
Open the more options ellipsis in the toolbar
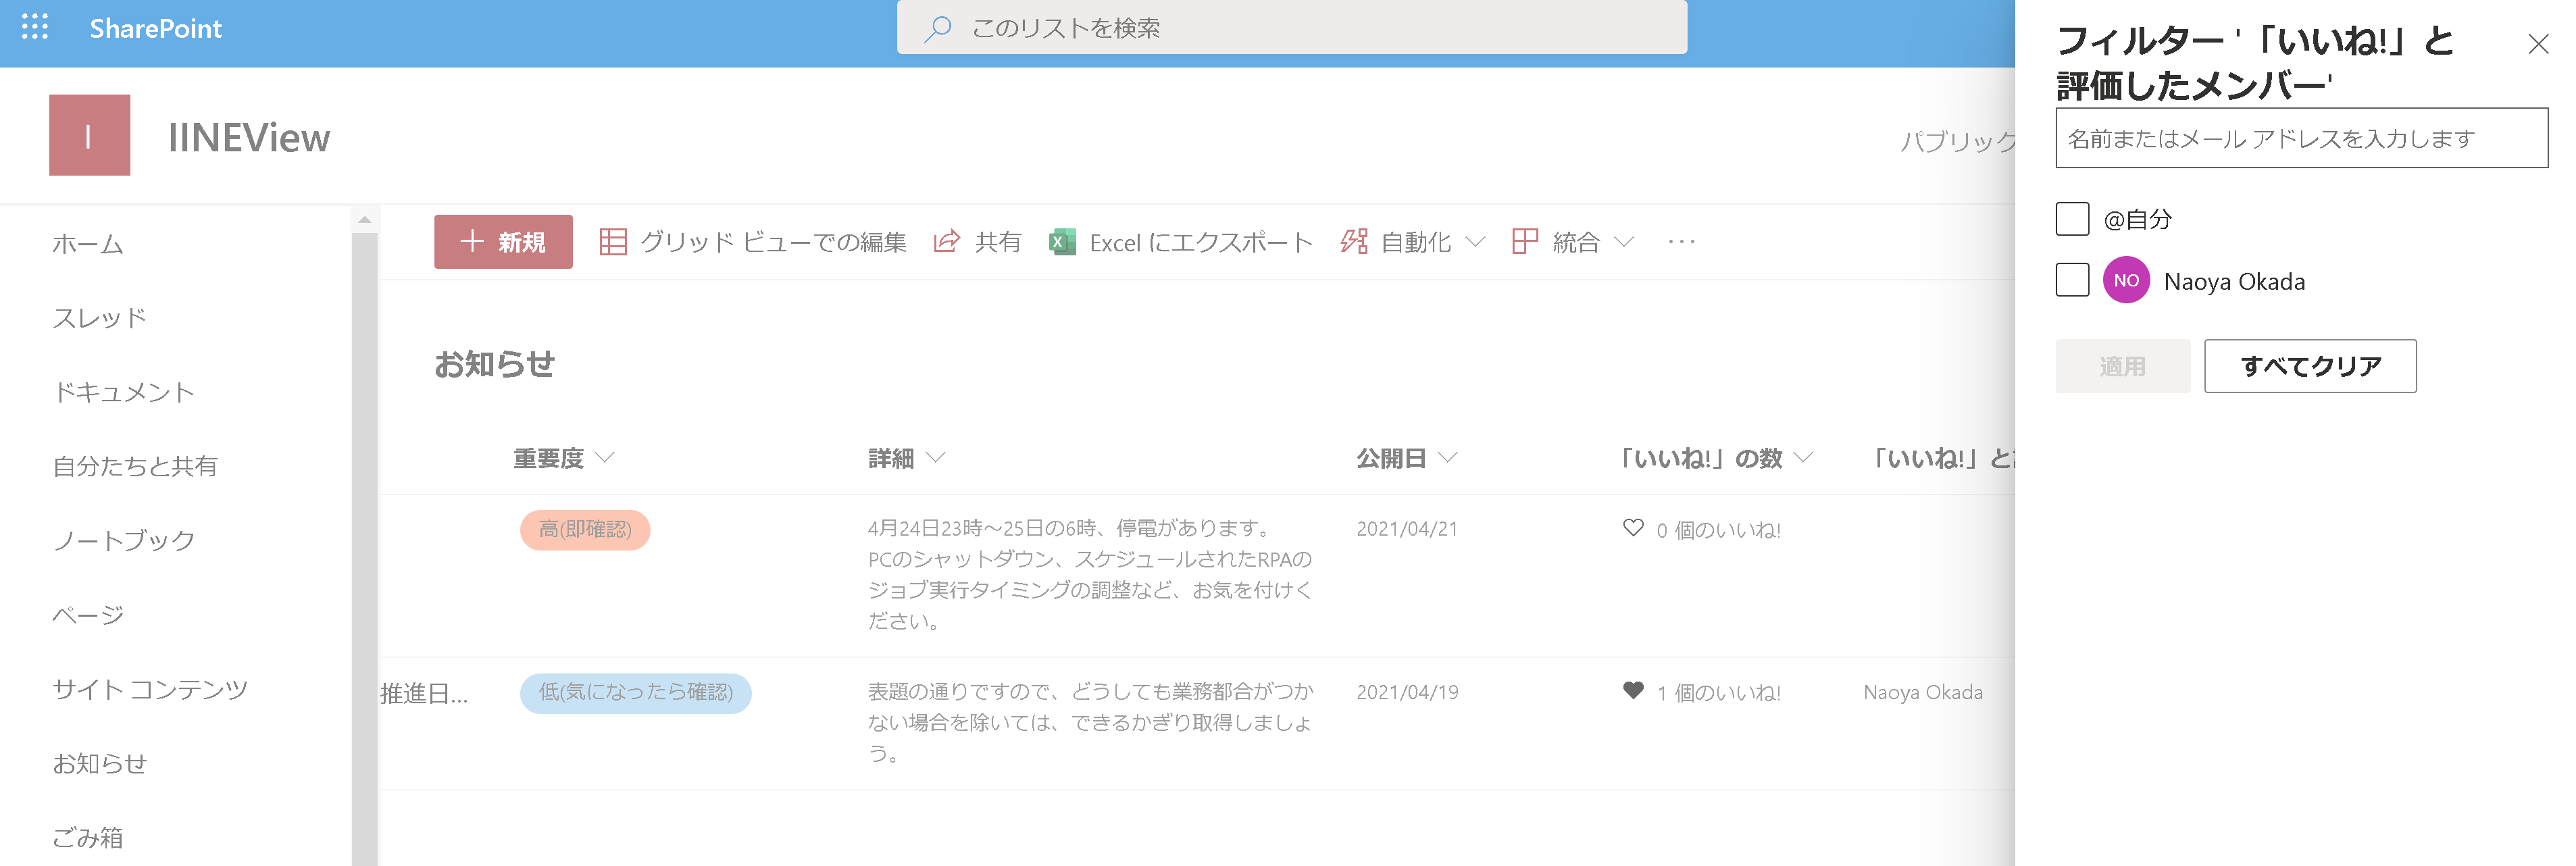coord(1682,242)
